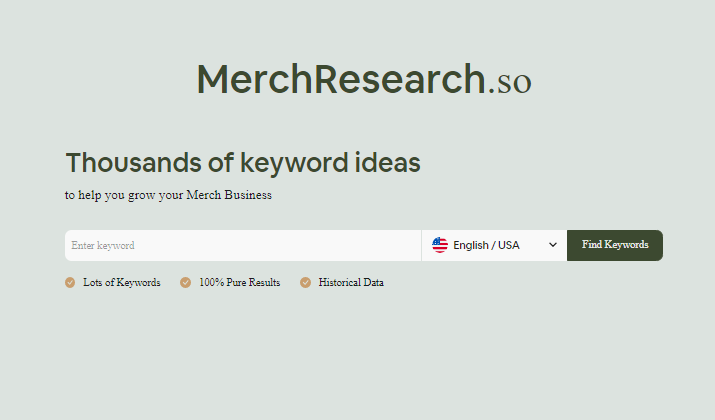Click the dropdown chevron arrow beside English / USA
Image resolution: width=715 pixels, height=420 pixels.
(553, 245)
